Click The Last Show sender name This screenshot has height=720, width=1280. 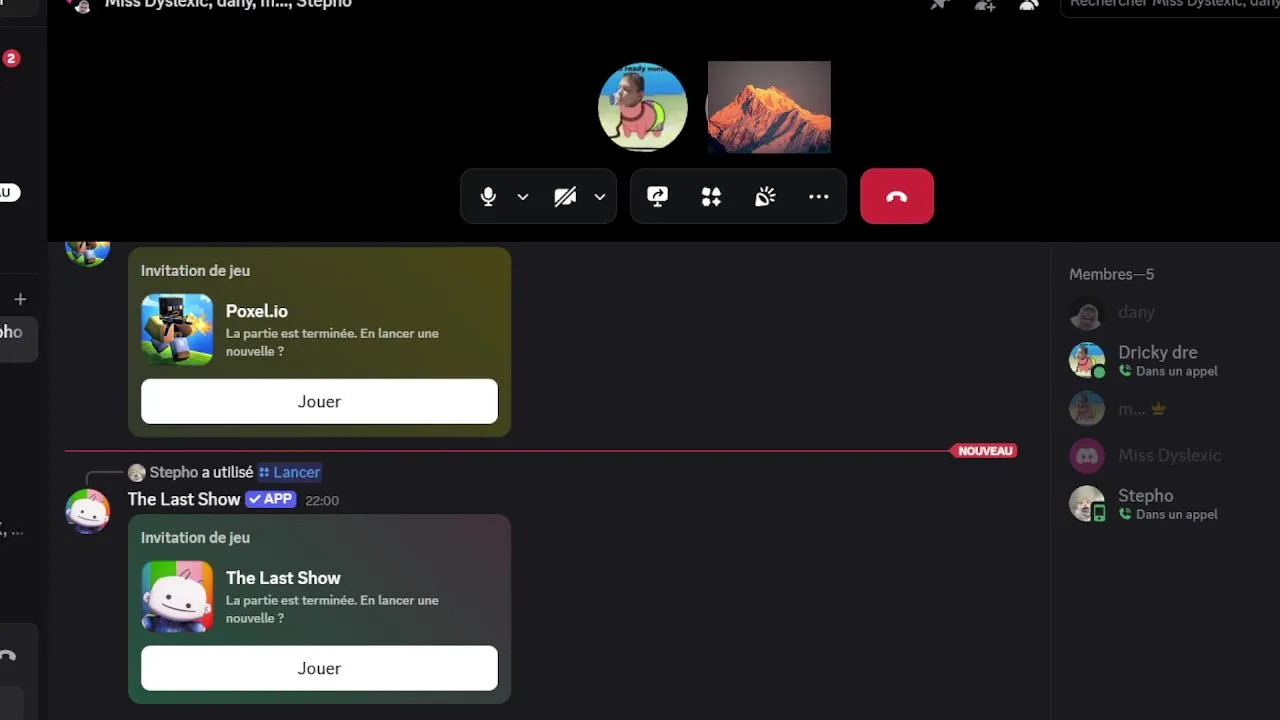184,499
